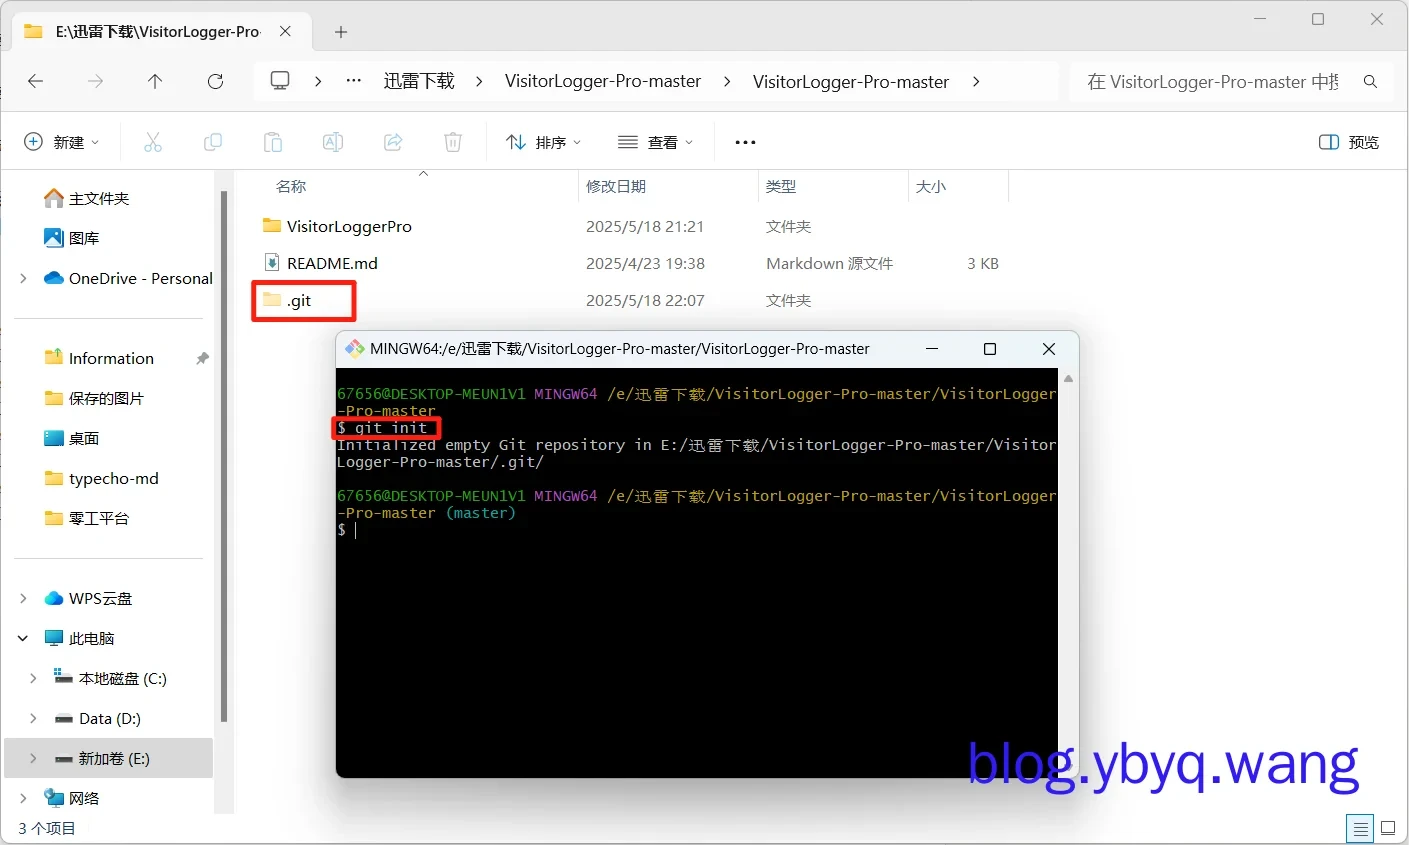Viewport: 1409px width, 845px height.
Task: Open 主文件夹 in navigation pane
Action: click(99, 198)
